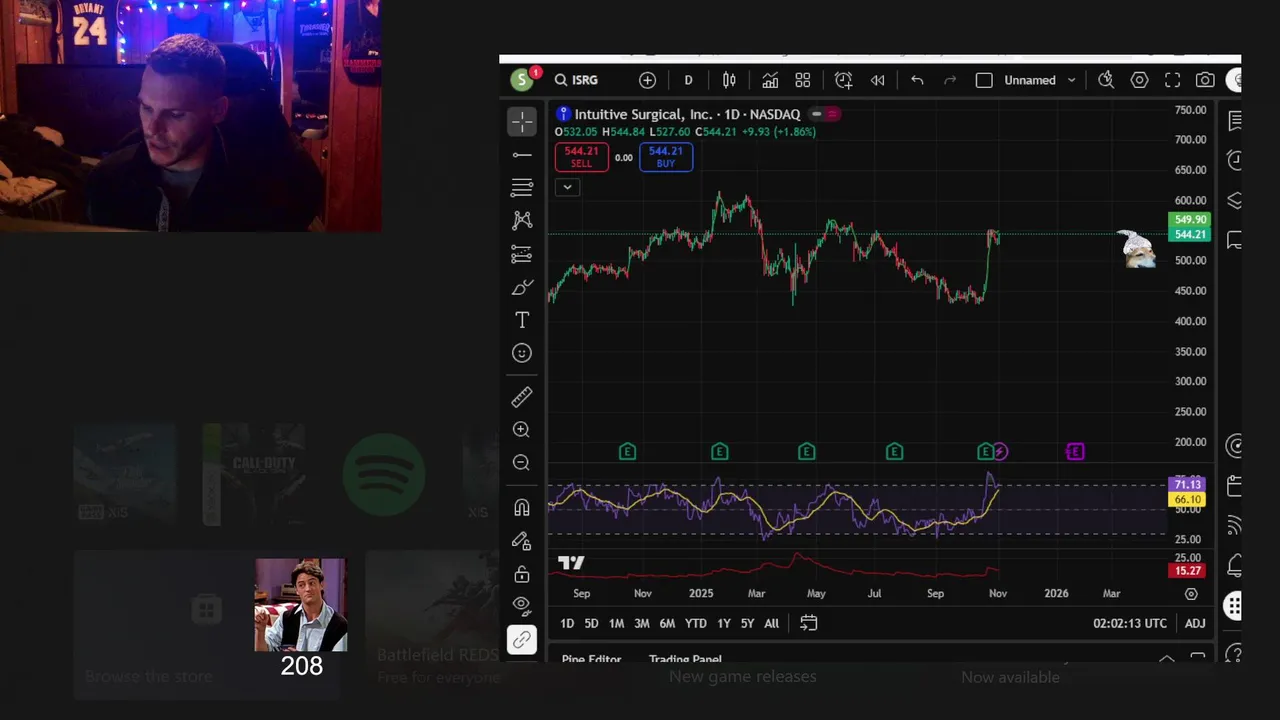Click the create alert clock icon
Screen dimensions: 1280x720
[843, 80]
